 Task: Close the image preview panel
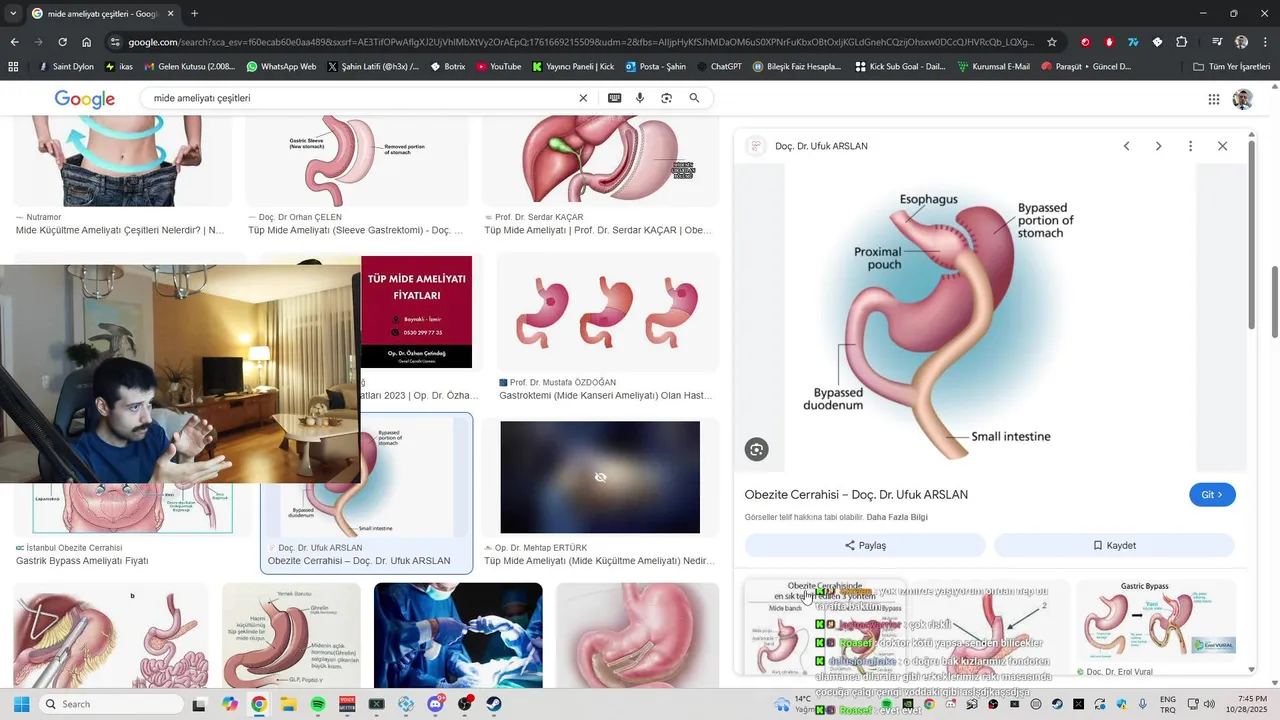[1222, 146]
